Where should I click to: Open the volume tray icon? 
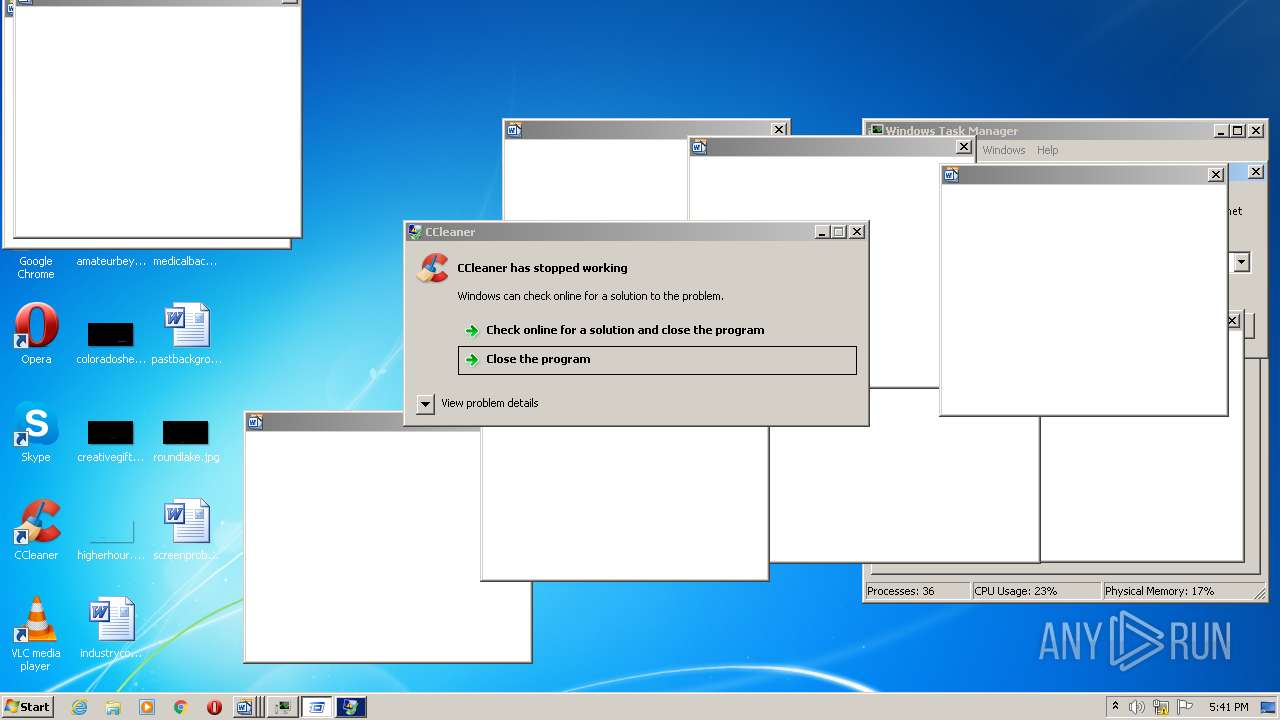point(1137,707)
